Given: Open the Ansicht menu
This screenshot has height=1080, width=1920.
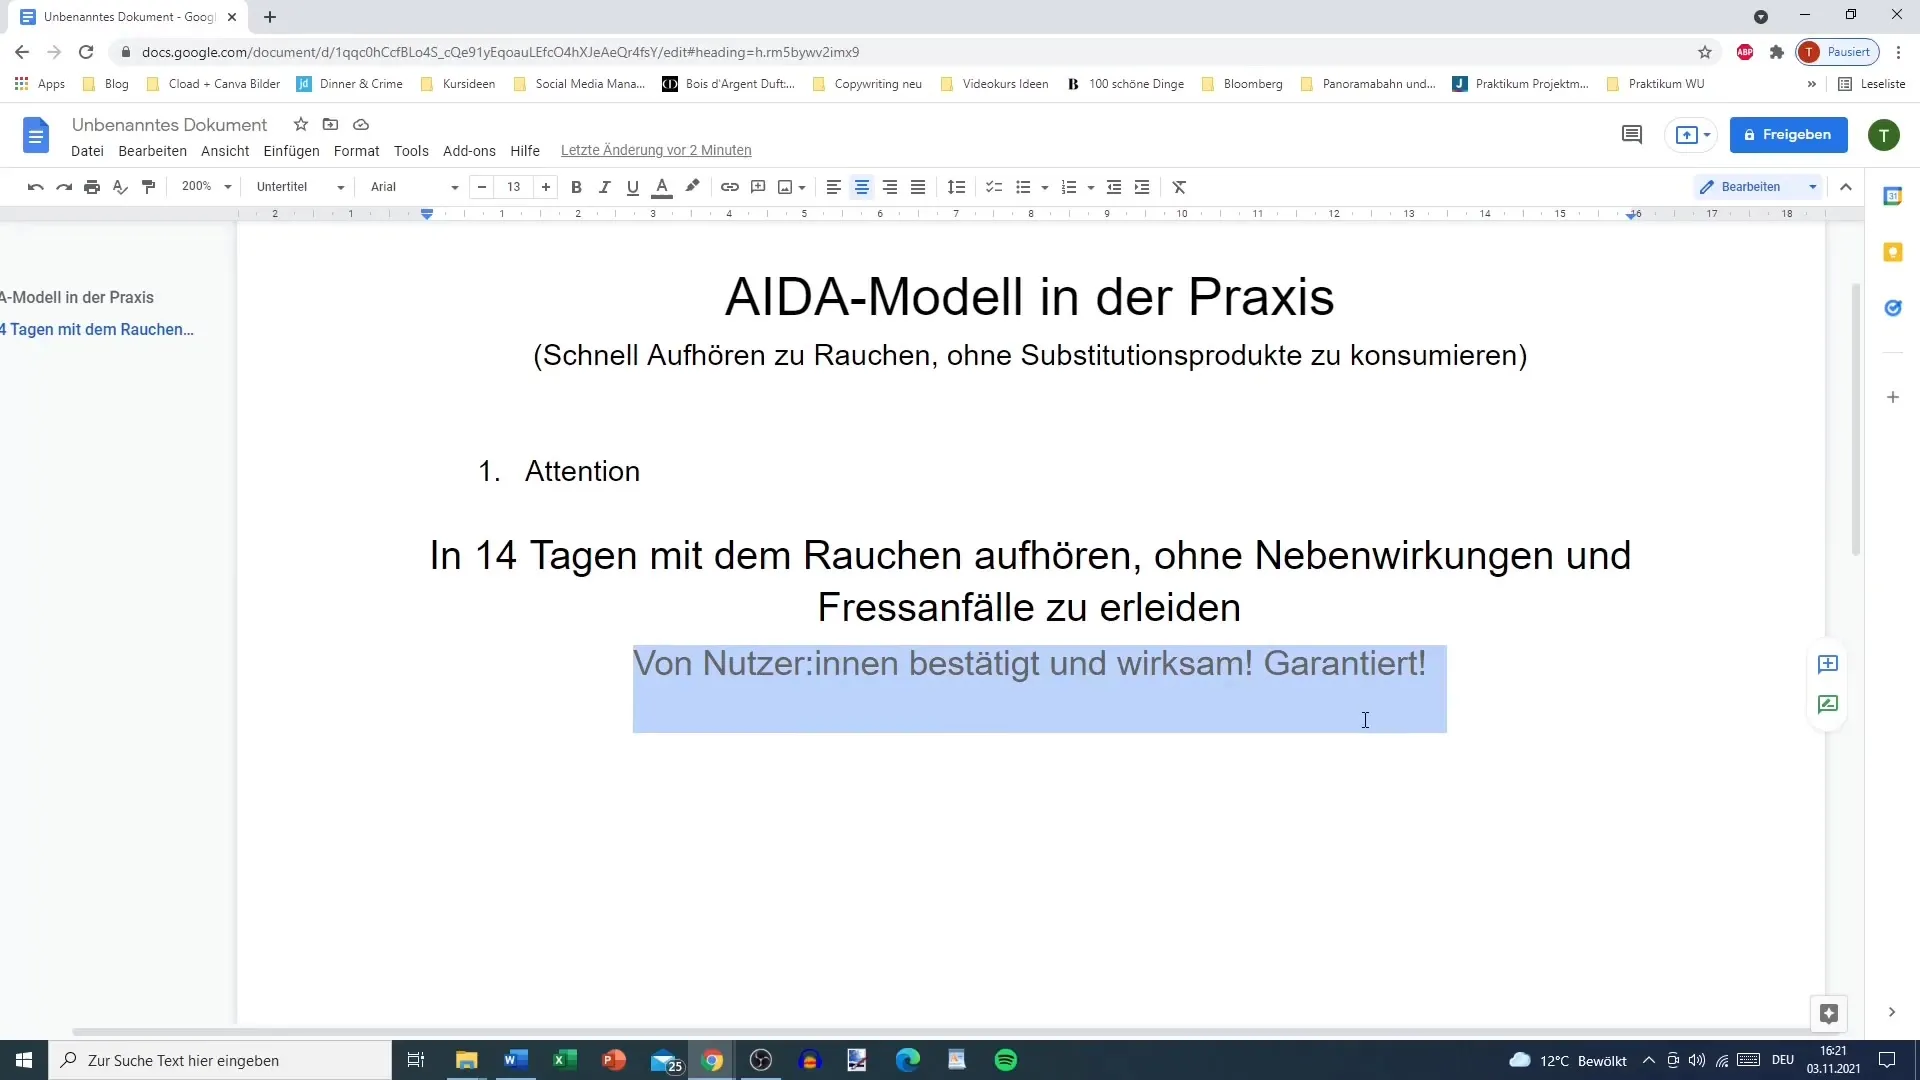Looking at the screenshot, I should click(225, 151).
